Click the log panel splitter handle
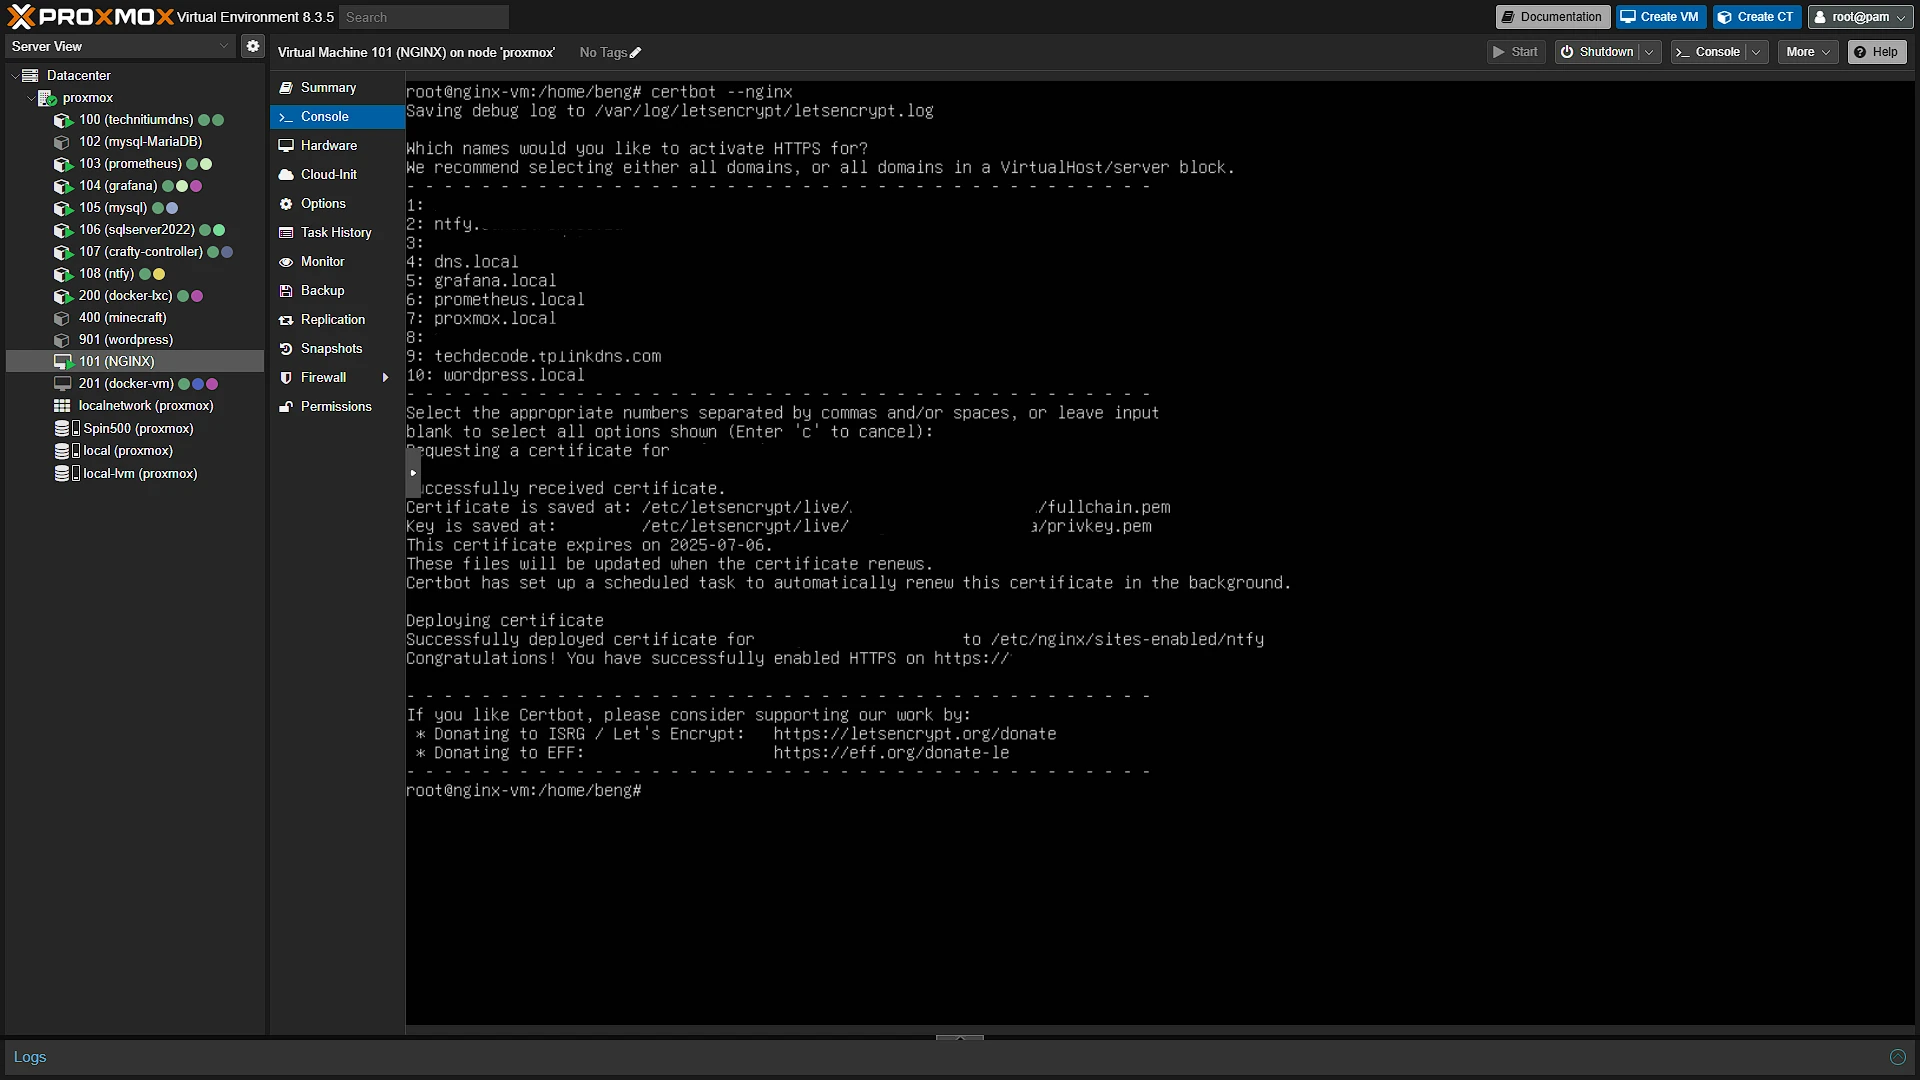Image resolution: width=1920 pixels, height=1080 pixels. click(x=960, y=1037)
